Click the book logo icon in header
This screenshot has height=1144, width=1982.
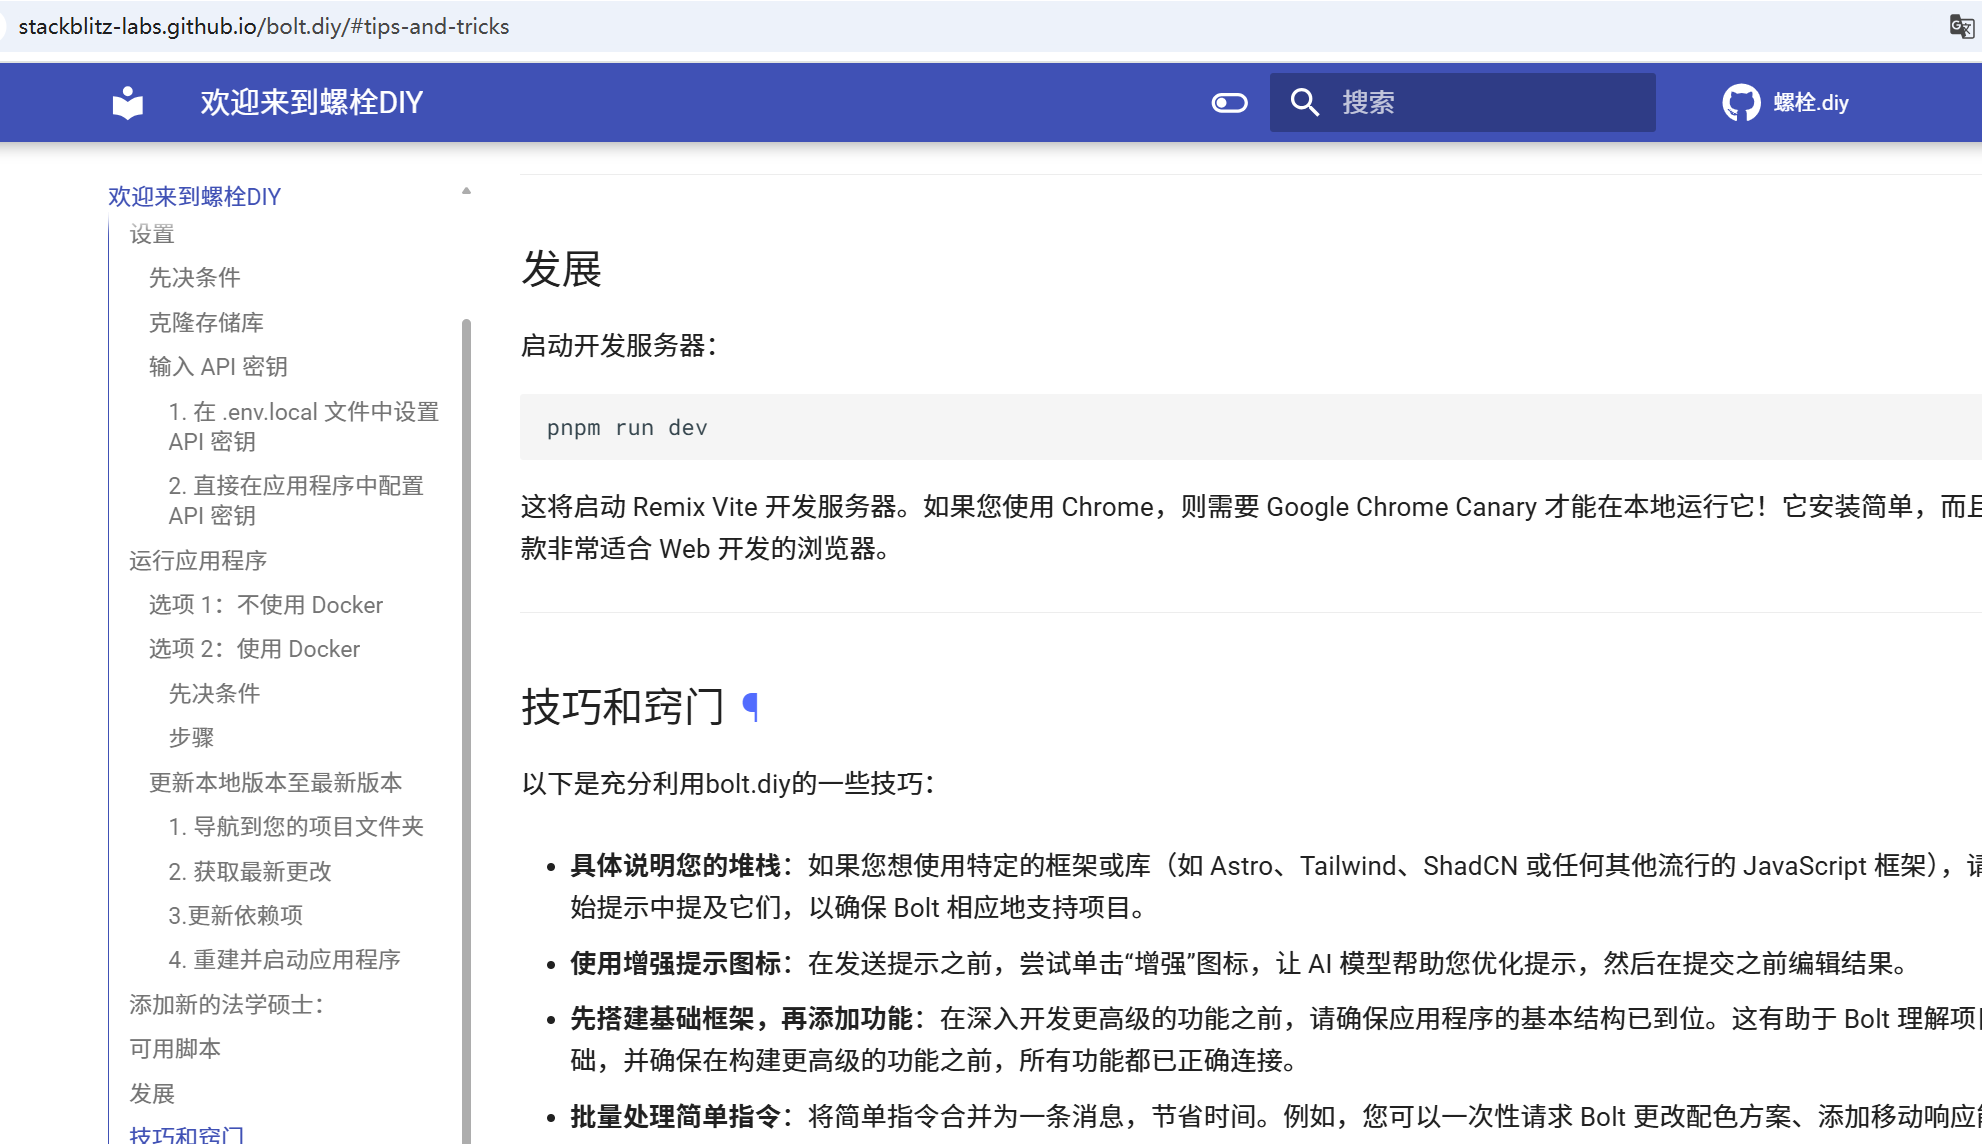click(x=128, y=102)
